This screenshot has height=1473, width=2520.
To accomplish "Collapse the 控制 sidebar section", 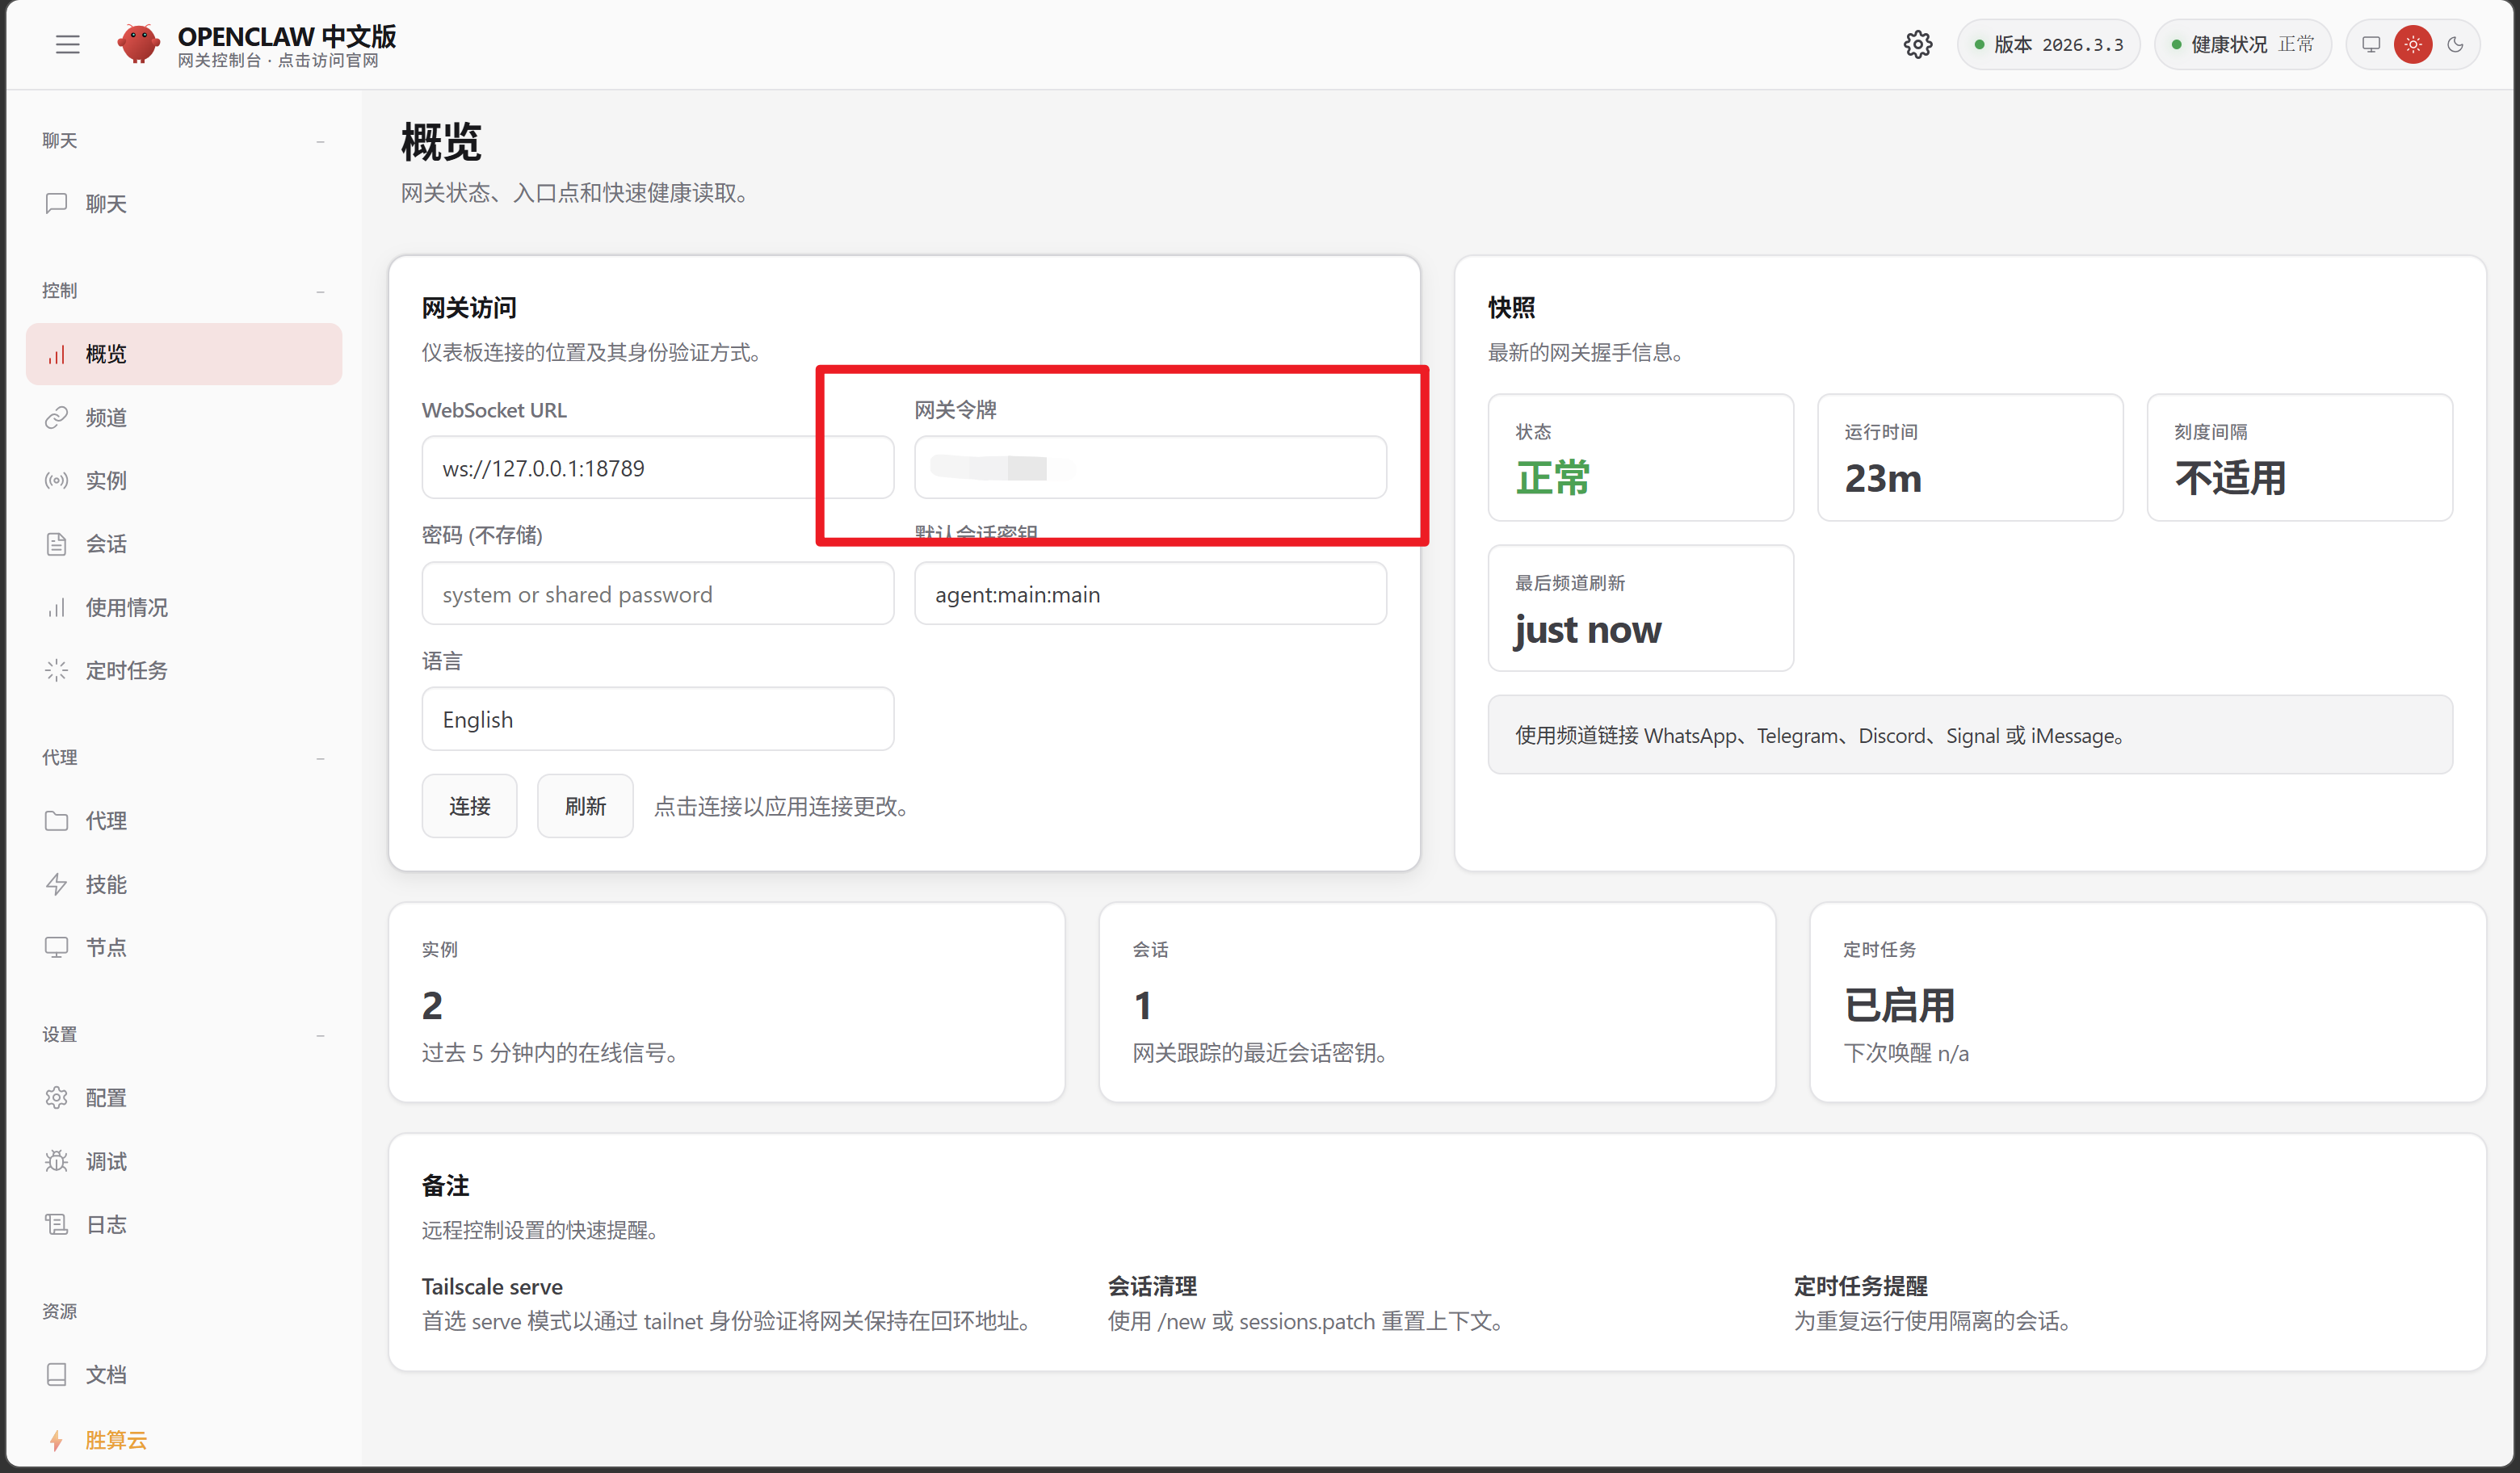I will (x=320, y=291).
